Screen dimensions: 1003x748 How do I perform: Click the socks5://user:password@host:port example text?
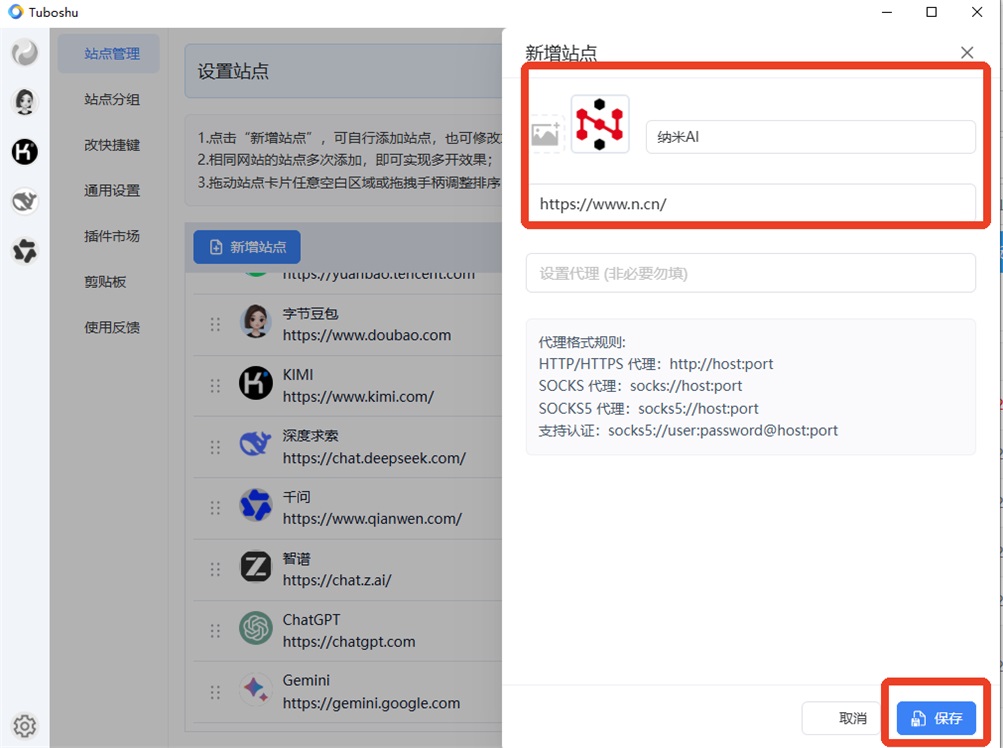(x=723, y=431)
